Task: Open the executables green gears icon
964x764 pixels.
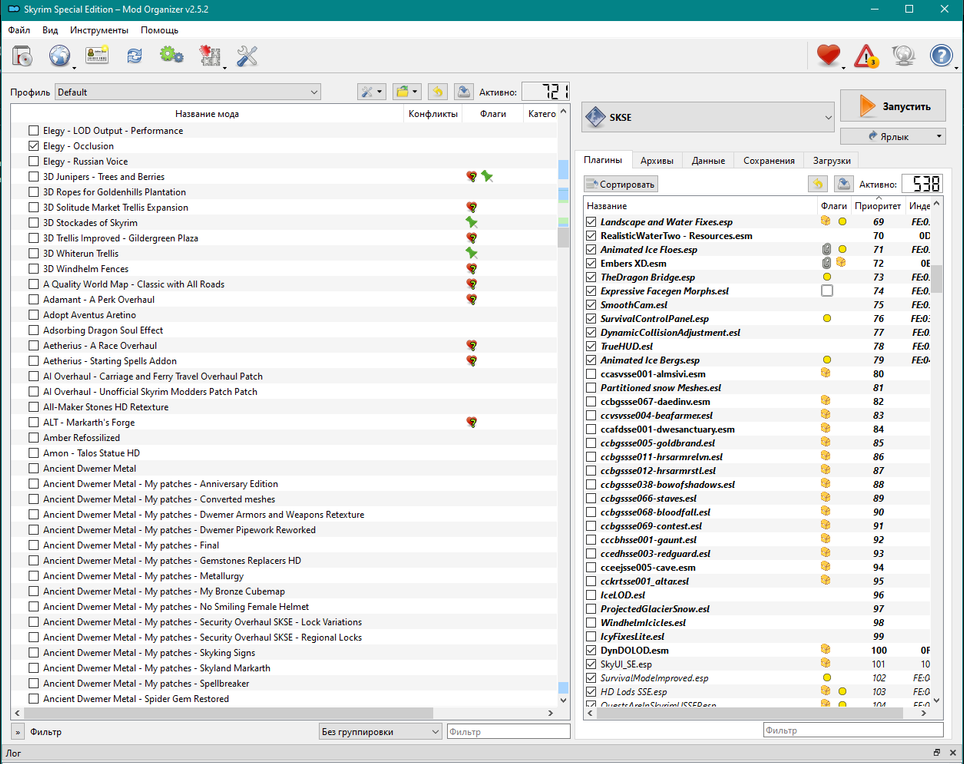Action: 172,56
